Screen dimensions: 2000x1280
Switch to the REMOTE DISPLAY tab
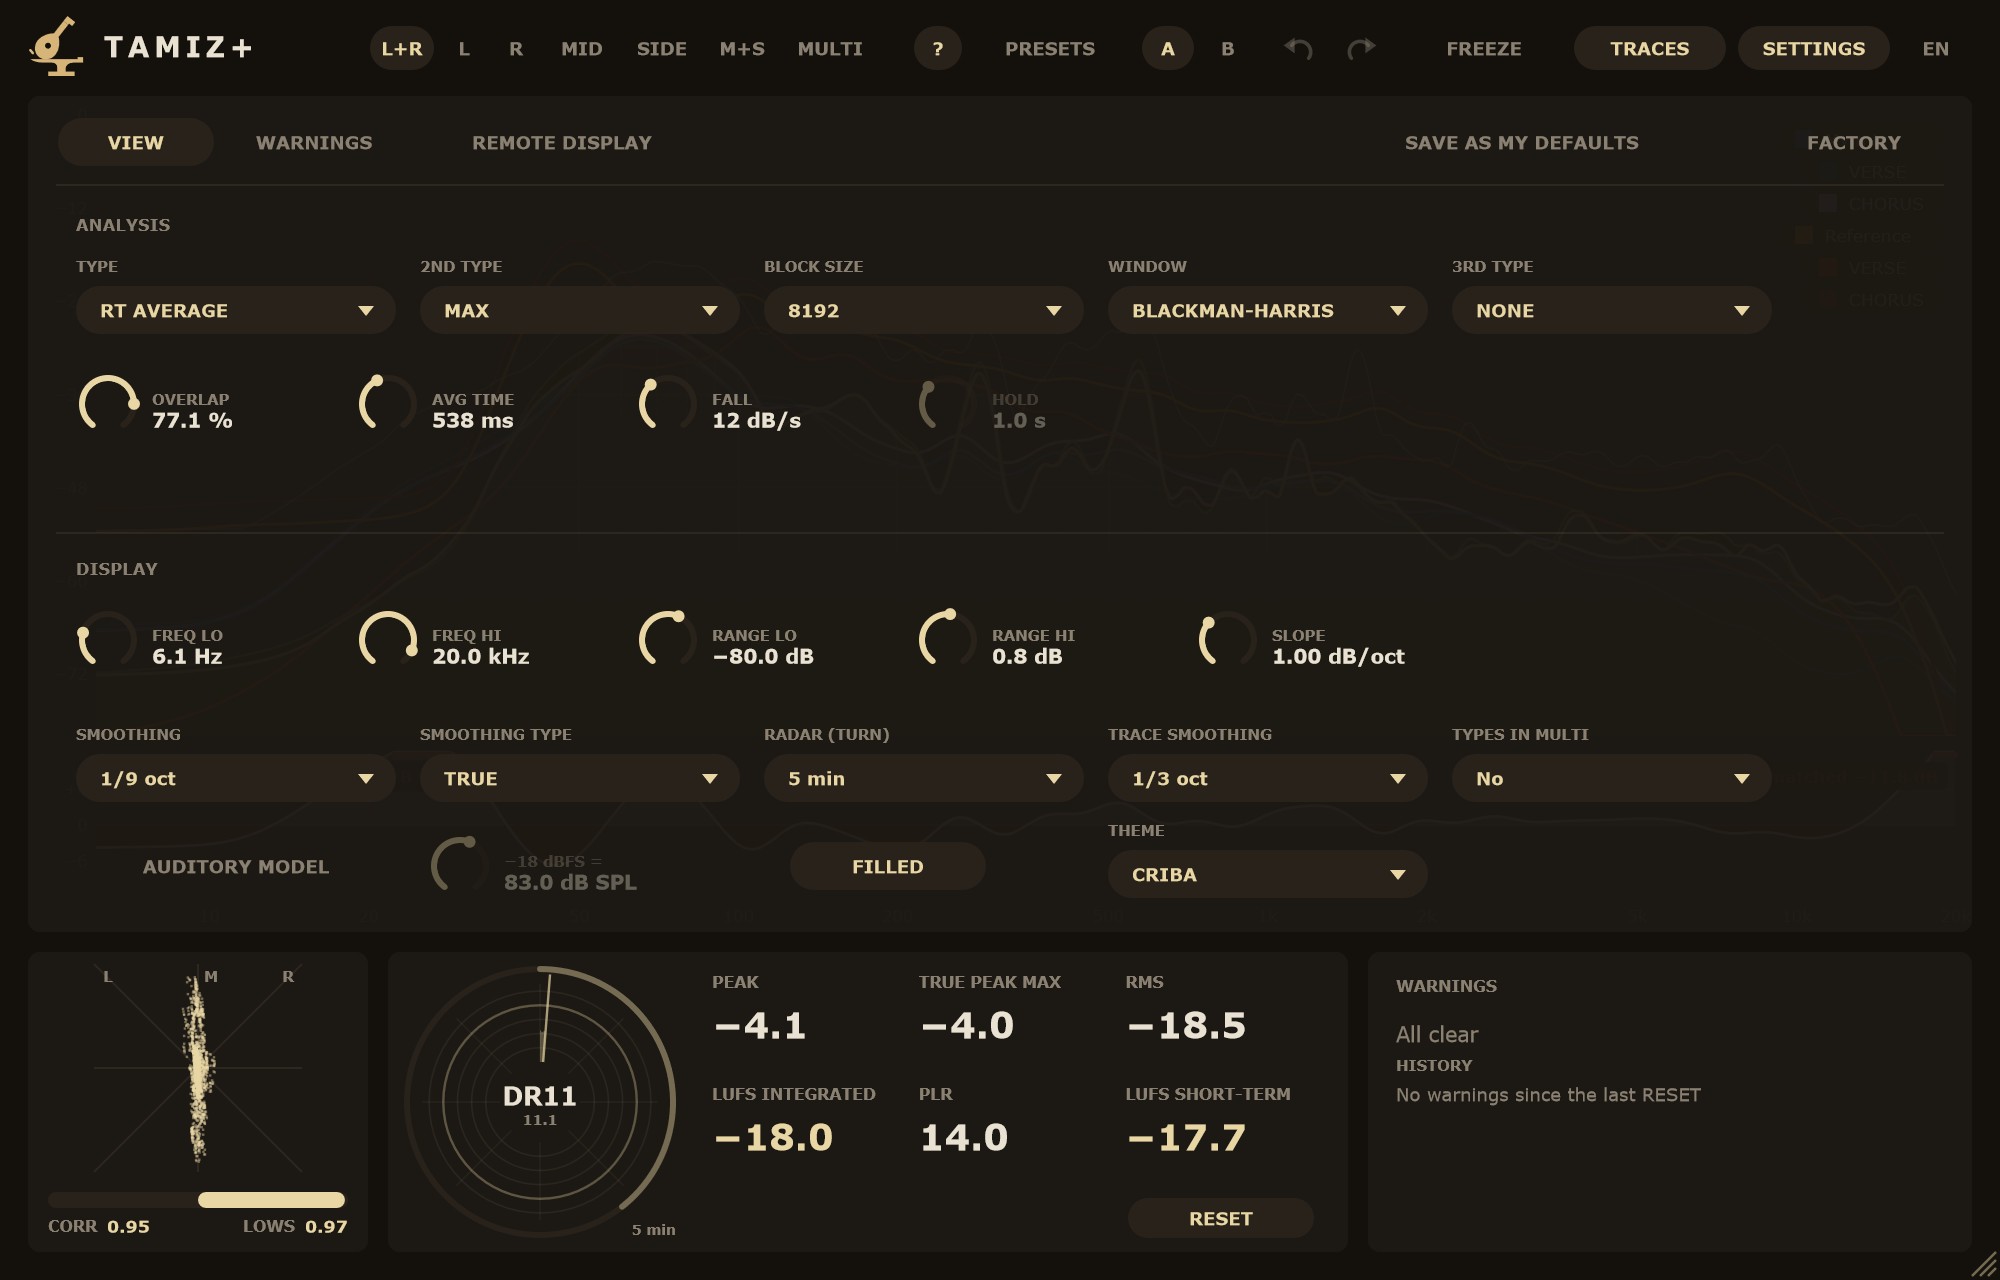click(562, 142)
